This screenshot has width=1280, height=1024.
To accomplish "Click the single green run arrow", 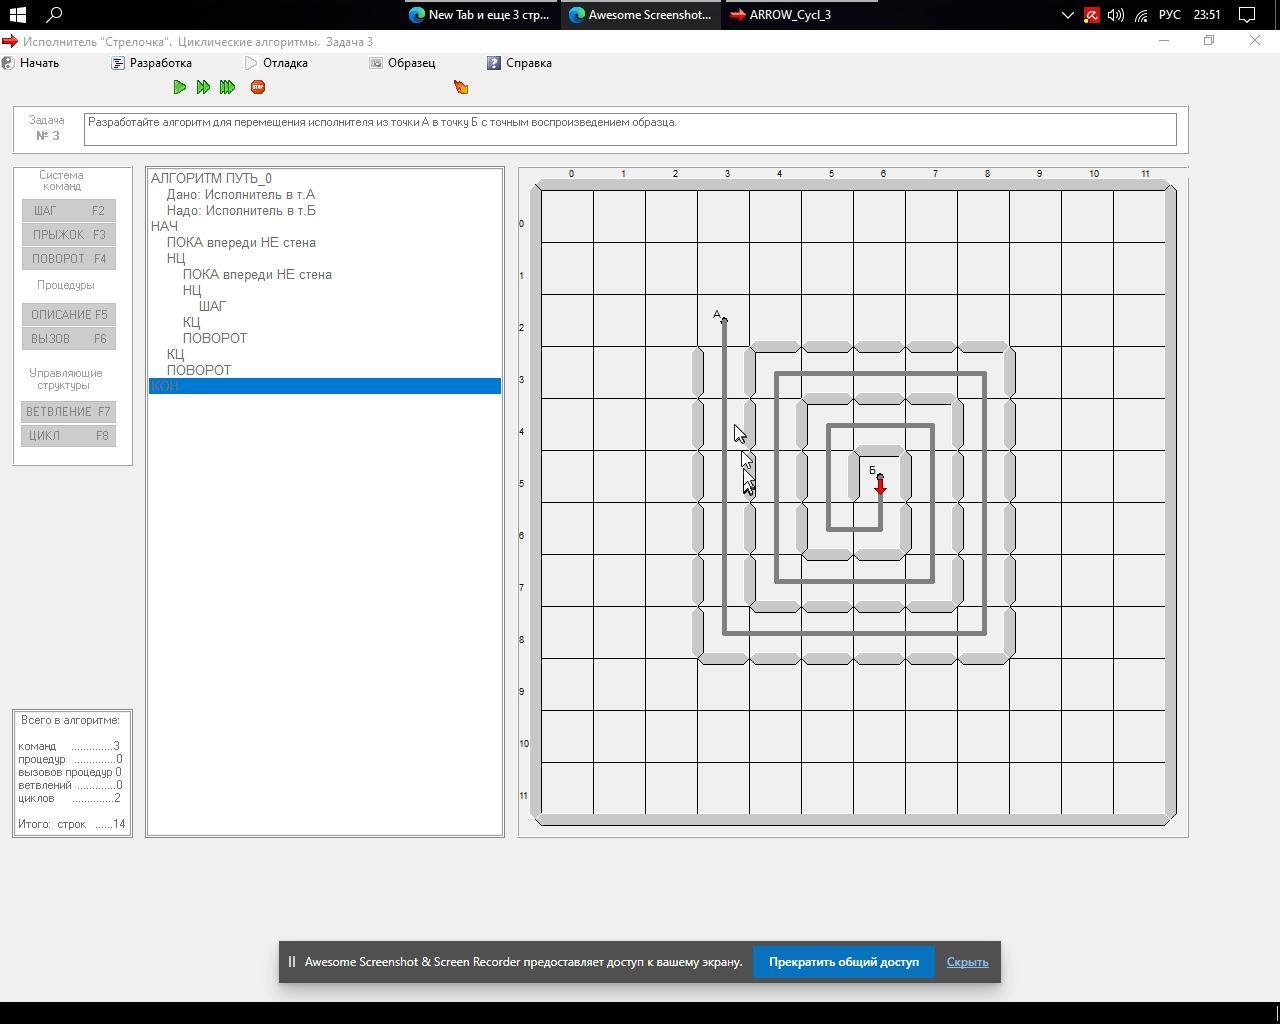I will [180, 87].
